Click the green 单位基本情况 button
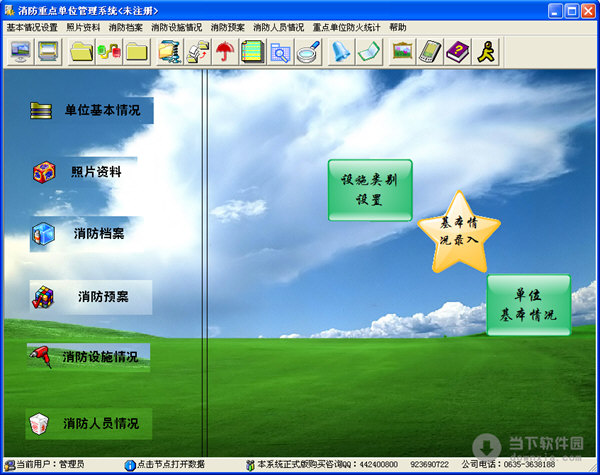Image resolution: width=600 pixels, height=475 pixels. click(529, 305)
